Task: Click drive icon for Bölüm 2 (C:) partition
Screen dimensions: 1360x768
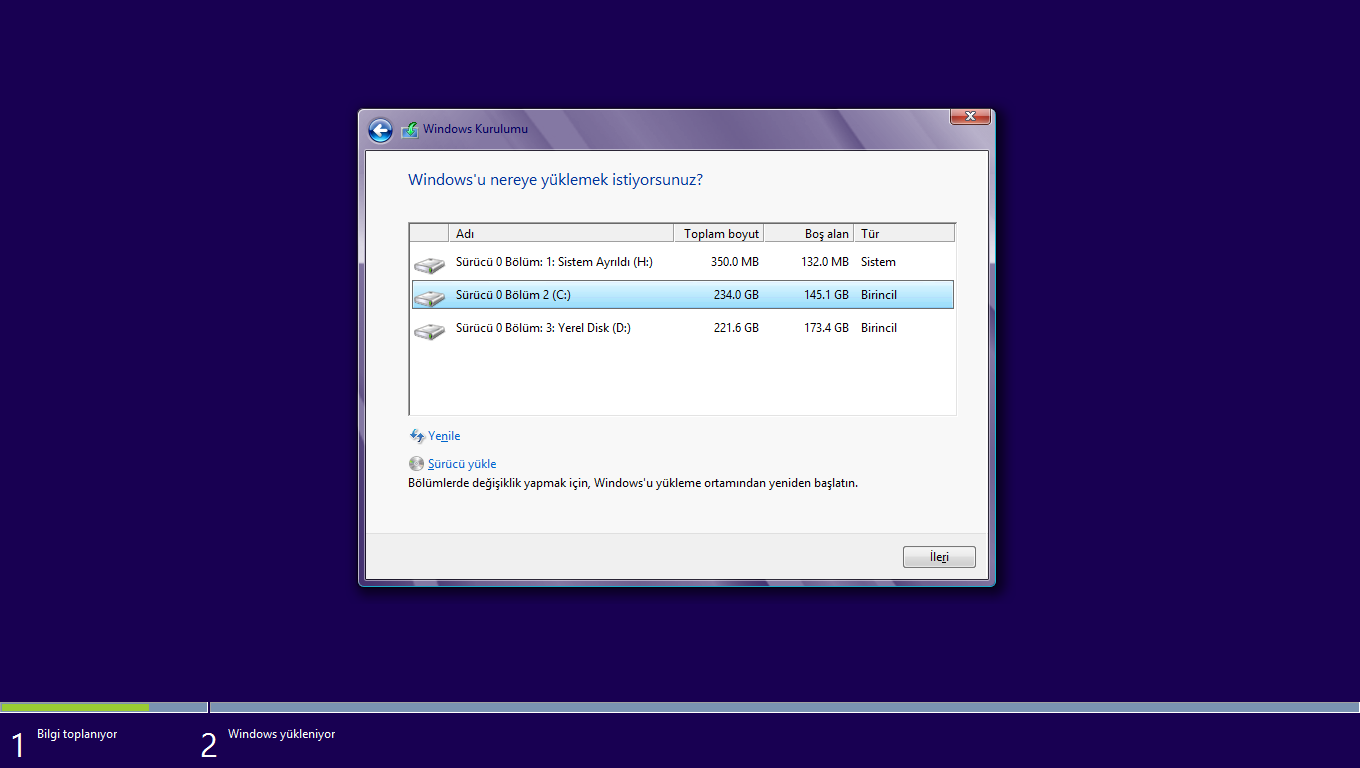Action: pos(429,298)
